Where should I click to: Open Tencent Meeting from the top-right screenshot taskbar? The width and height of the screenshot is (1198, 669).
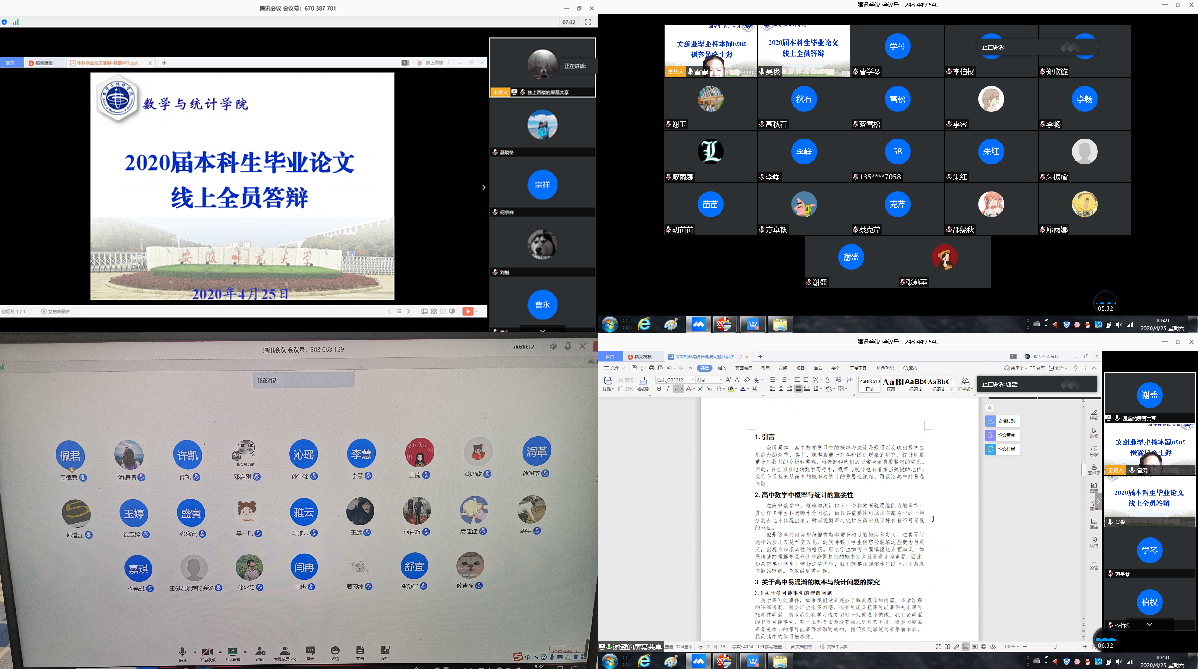click(x=698, y=325)
